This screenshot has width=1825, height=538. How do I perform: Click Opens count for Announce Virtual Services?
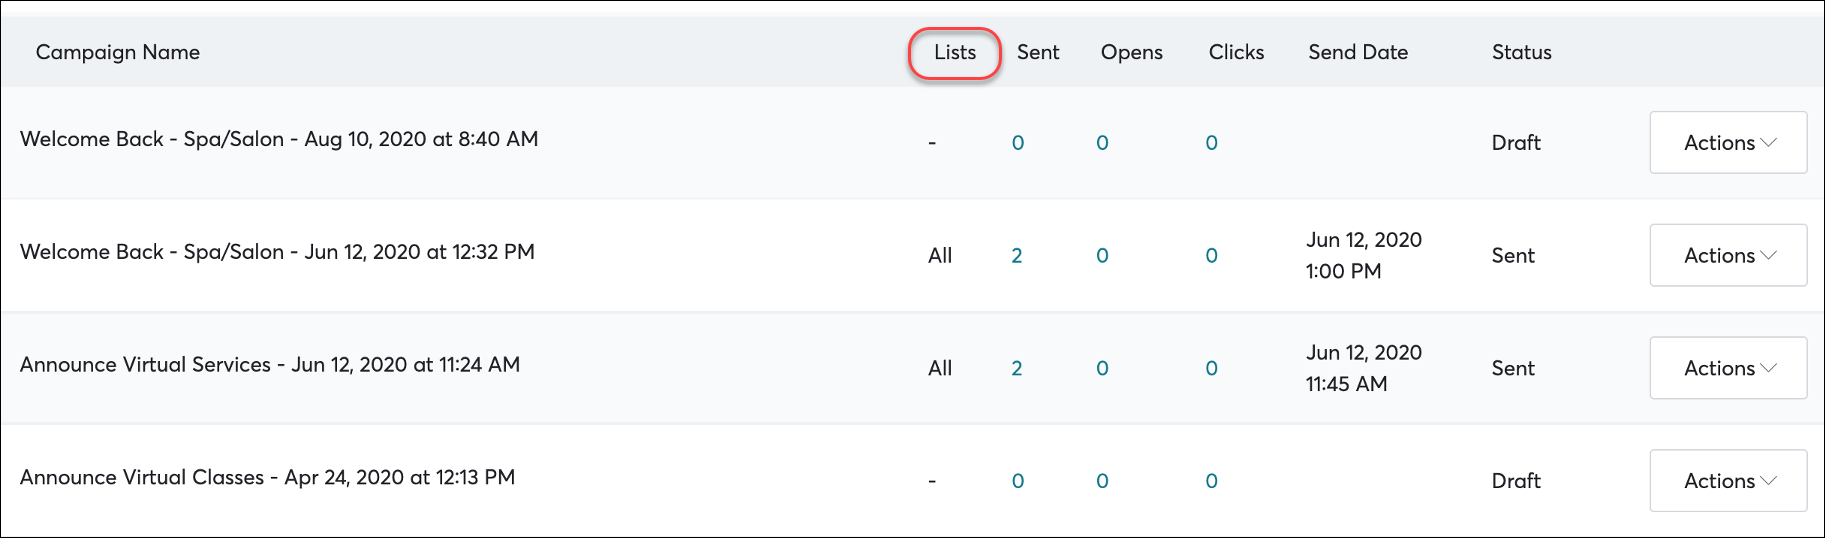(x=1102, y=369)
